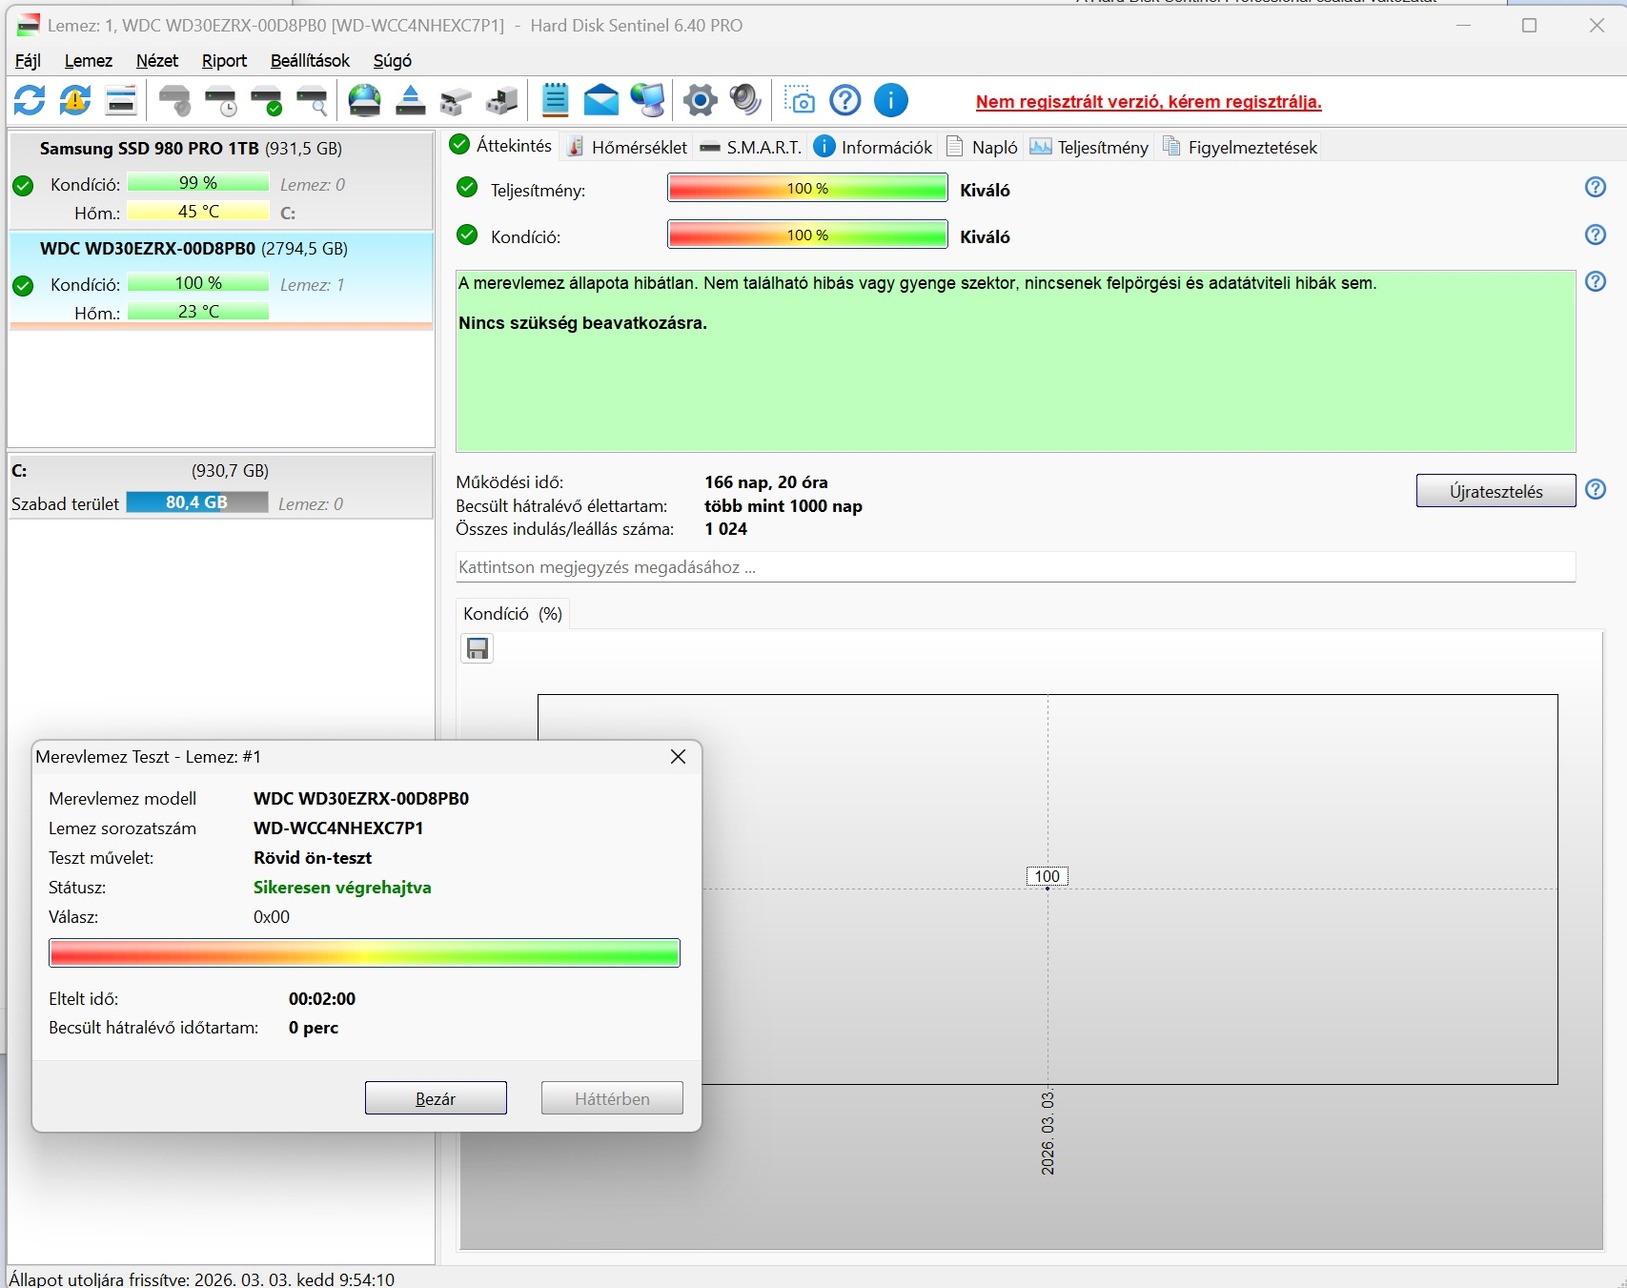Open the Fájl menu

pos(28,61)
